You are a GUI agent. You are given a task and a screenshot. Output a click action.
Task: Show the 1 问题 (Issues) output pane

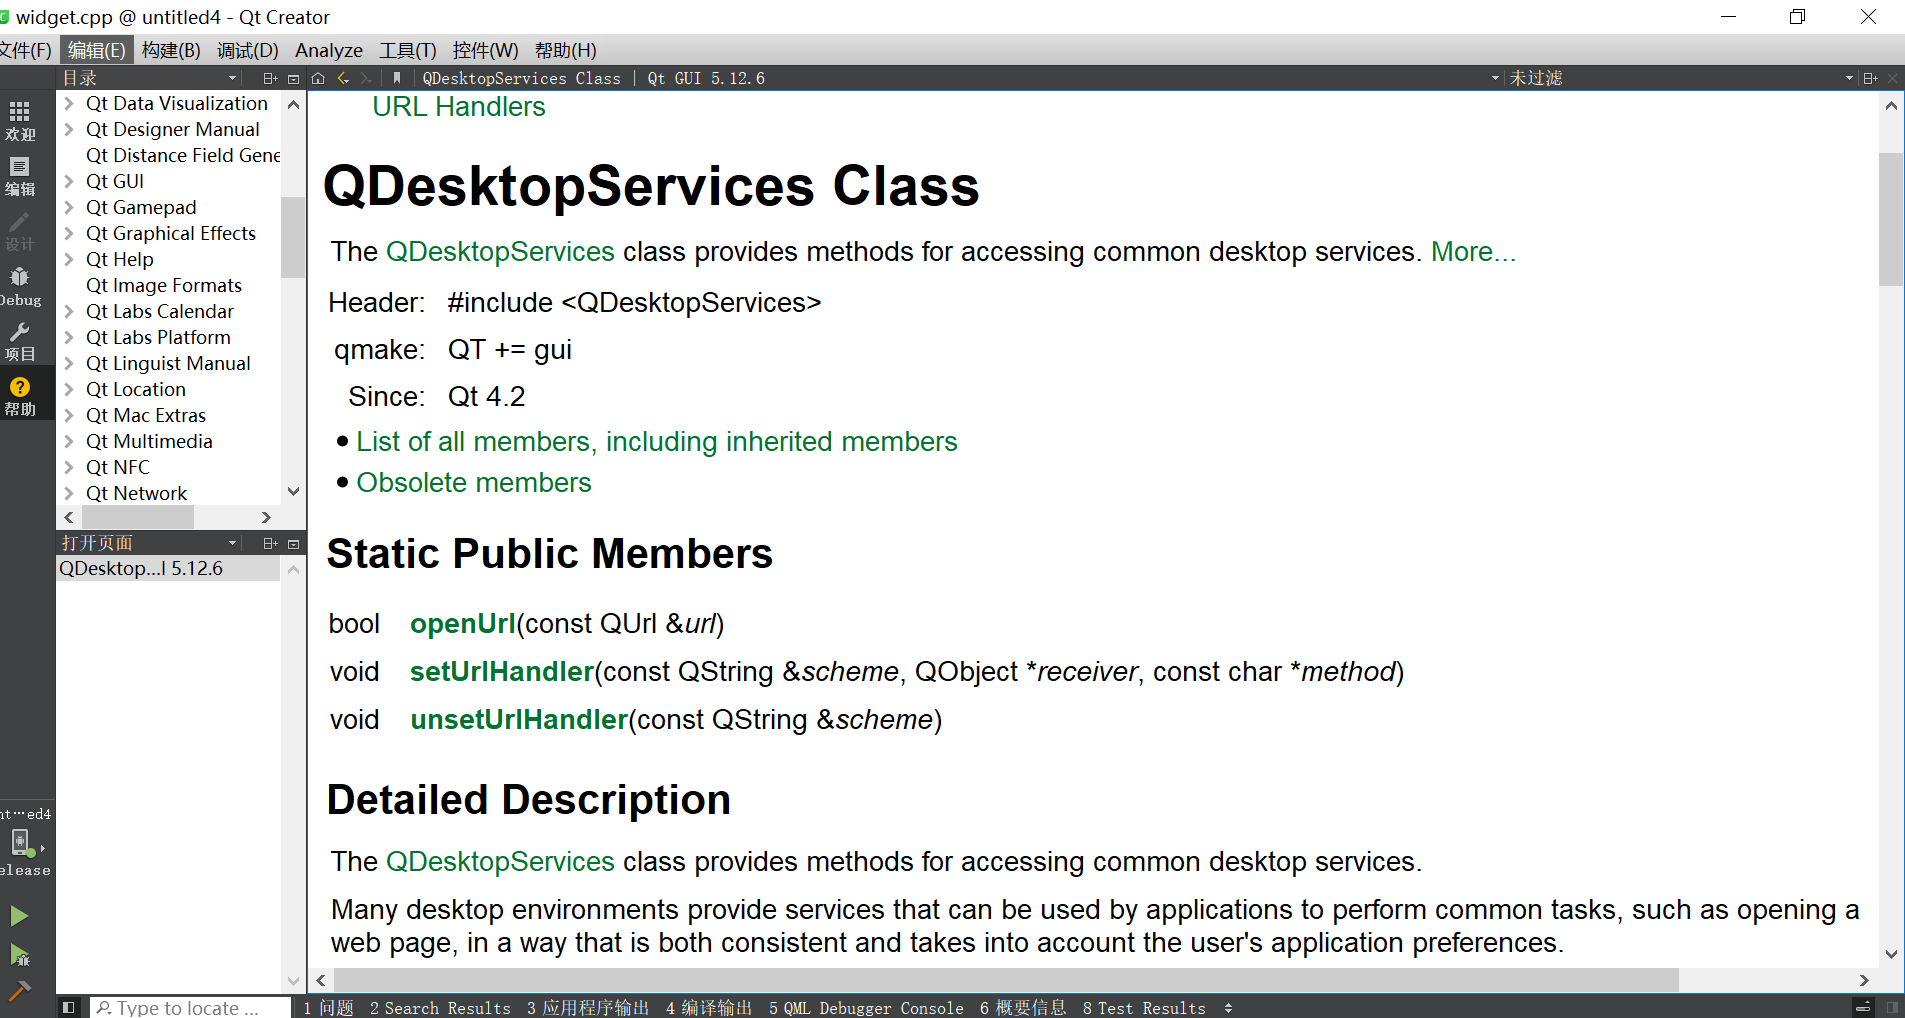(328, 1008)
